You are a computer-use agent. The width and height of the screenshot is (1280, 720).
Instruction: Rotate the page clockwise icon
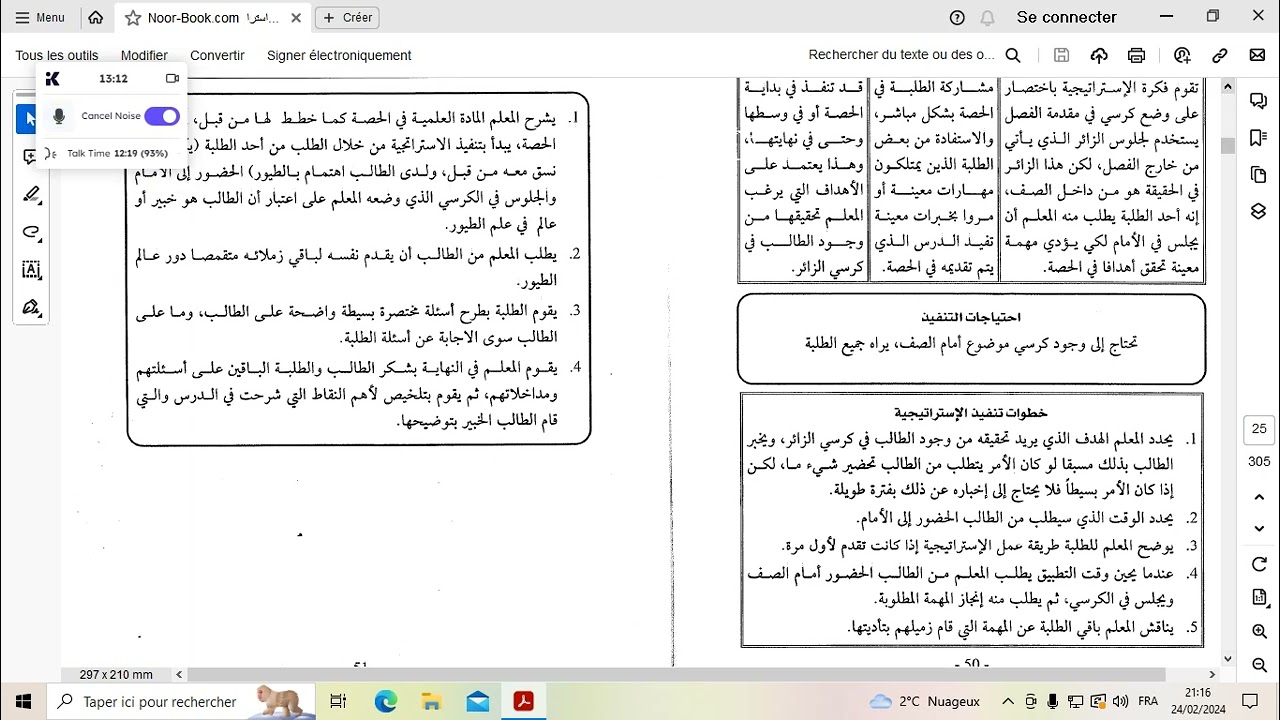tap(1259, 565)
